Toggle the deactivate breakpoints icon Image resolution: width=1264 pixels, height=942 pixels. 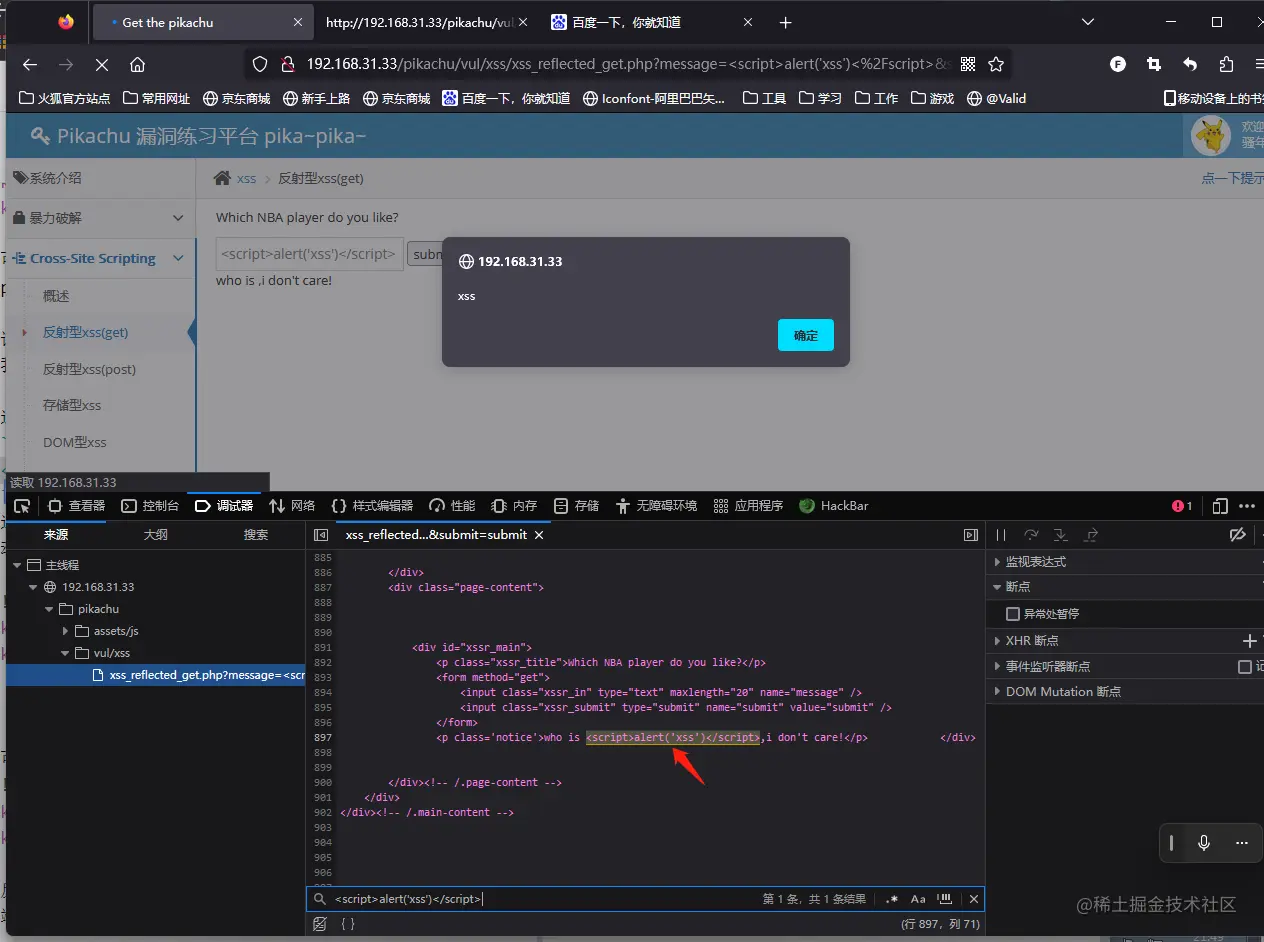click(1237, 535)
